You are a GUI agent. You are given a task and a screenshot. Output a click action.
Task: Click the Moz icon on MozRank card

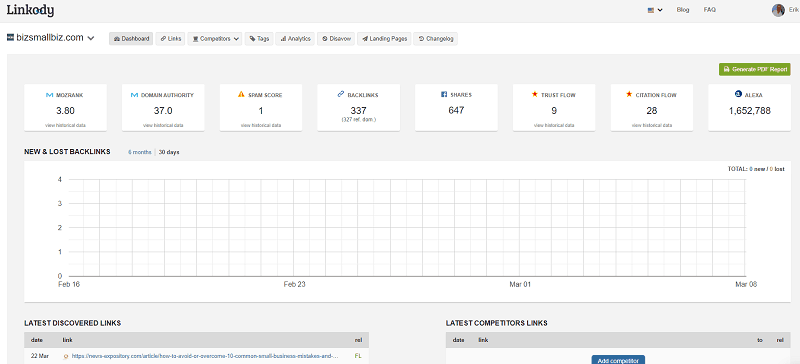(x=49, y=95)
